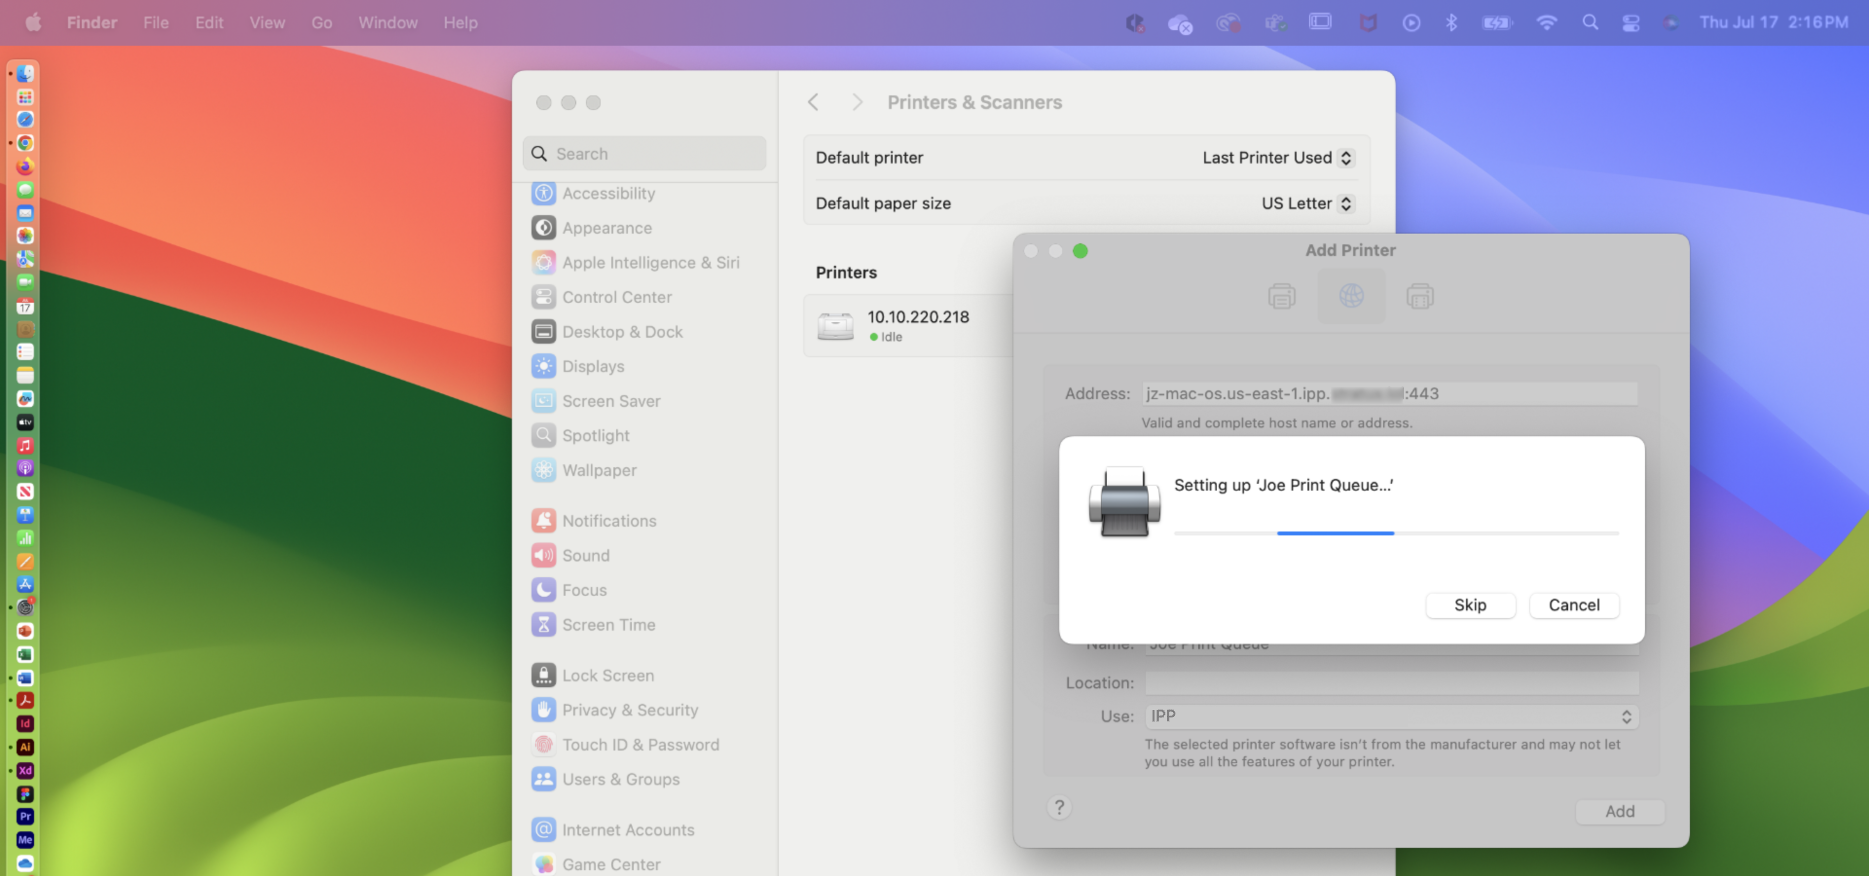Image resolution: width=1869 pixels, height=876 pixels.
Task: Click the help question mark button
Action: point(1059,808)
